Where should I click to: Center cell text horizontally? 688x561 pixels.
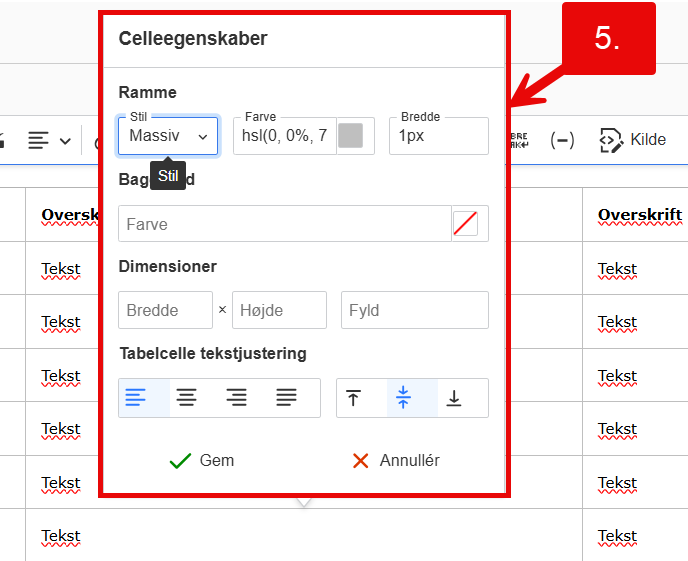[186, 398]
